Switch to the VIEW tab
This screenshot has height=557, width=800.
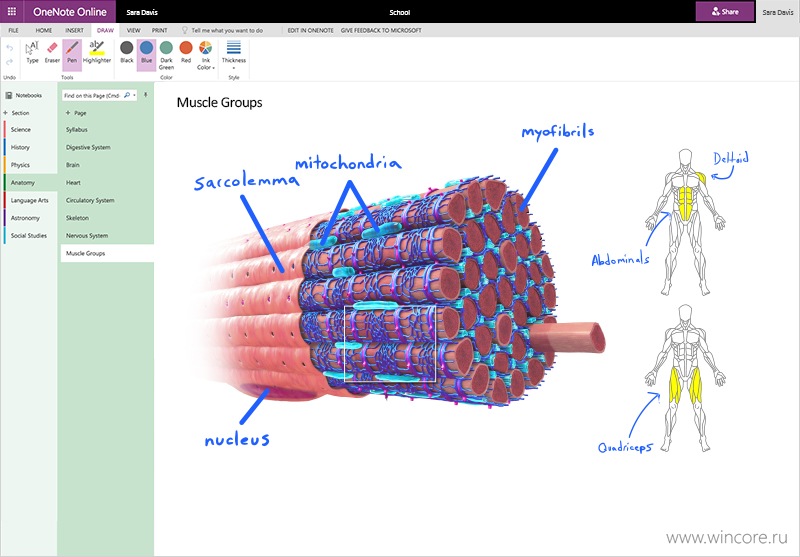click(x=133, y=30)
